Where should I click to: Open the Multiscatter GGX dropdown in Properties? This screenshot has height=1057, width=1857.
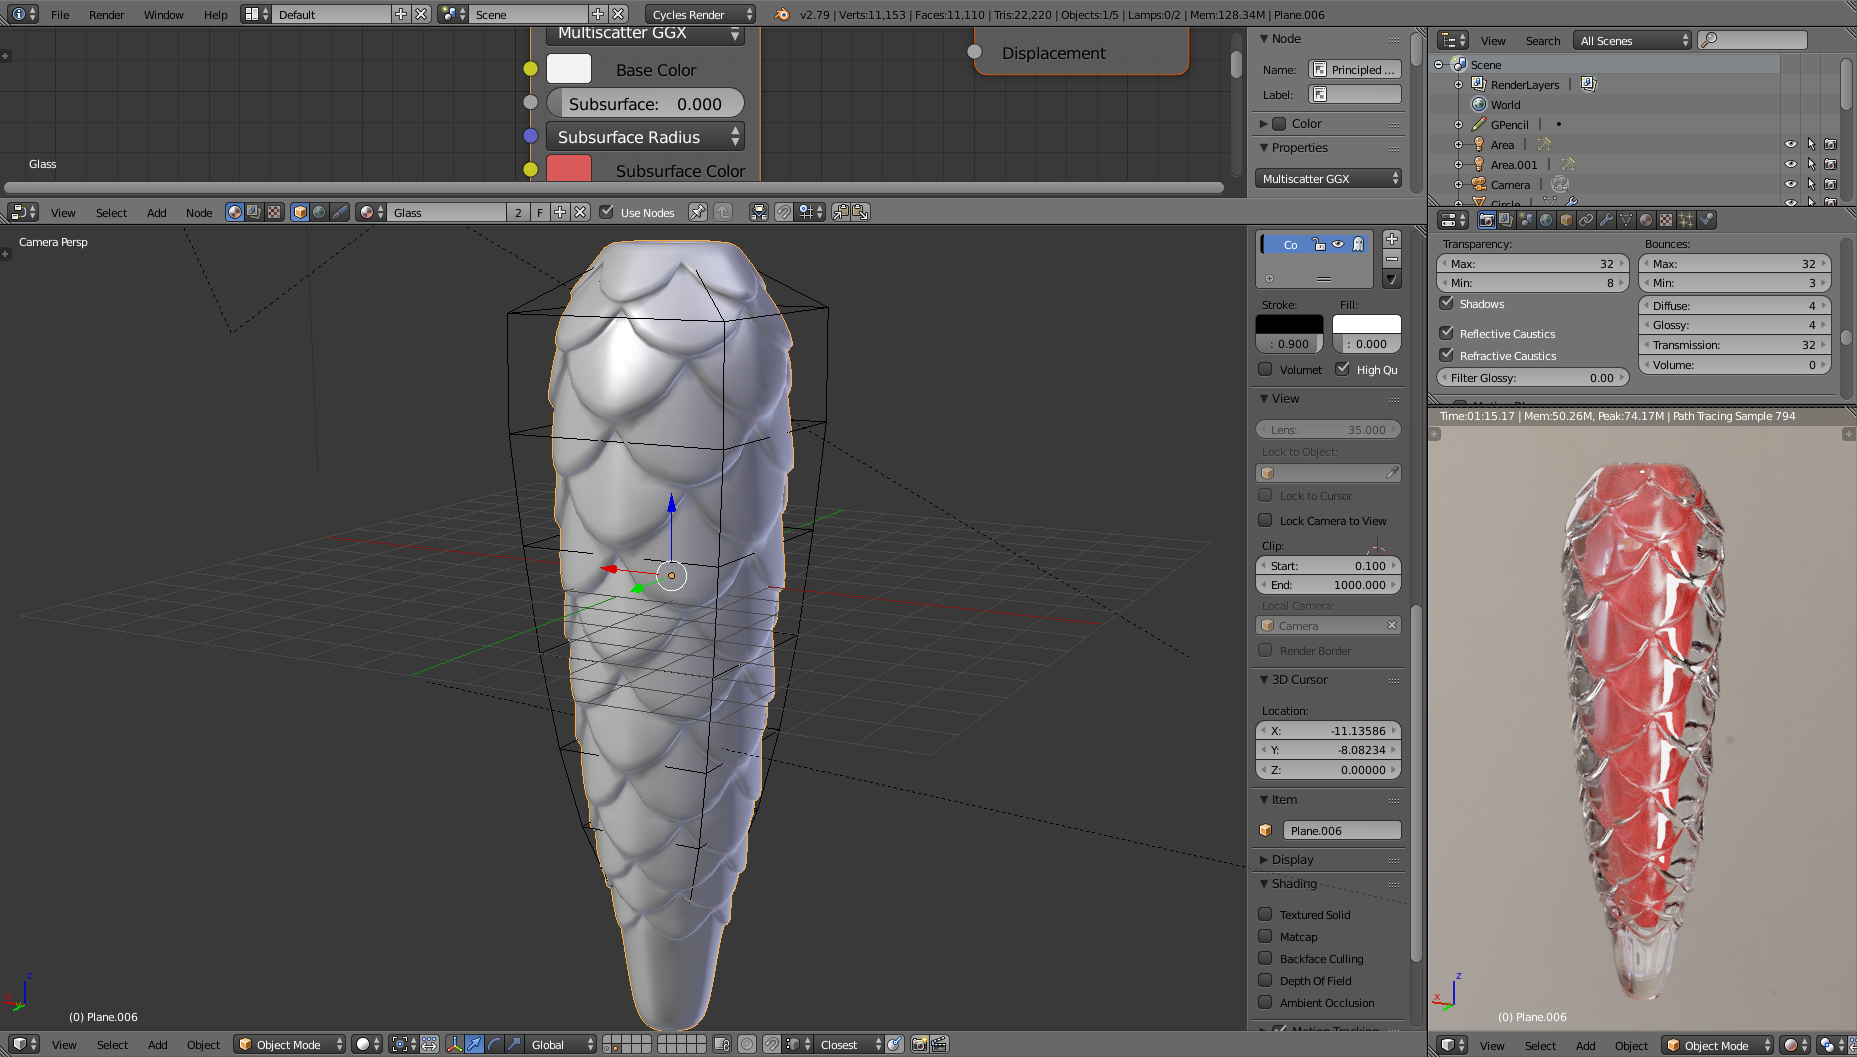tap(1328, 178)
